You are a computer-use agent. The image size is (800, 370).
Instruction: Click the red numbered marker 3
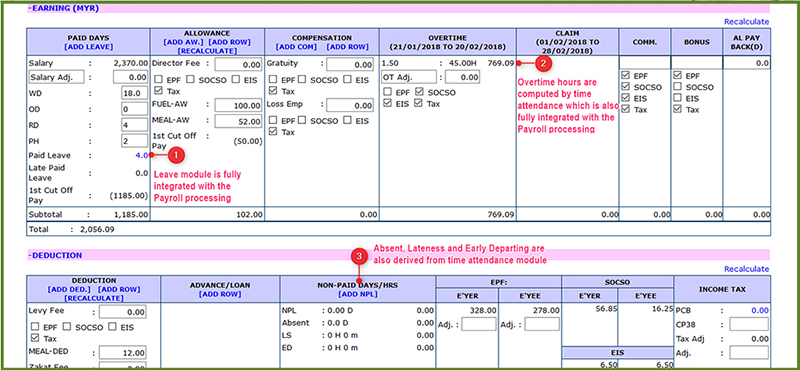tap(360, 257)
